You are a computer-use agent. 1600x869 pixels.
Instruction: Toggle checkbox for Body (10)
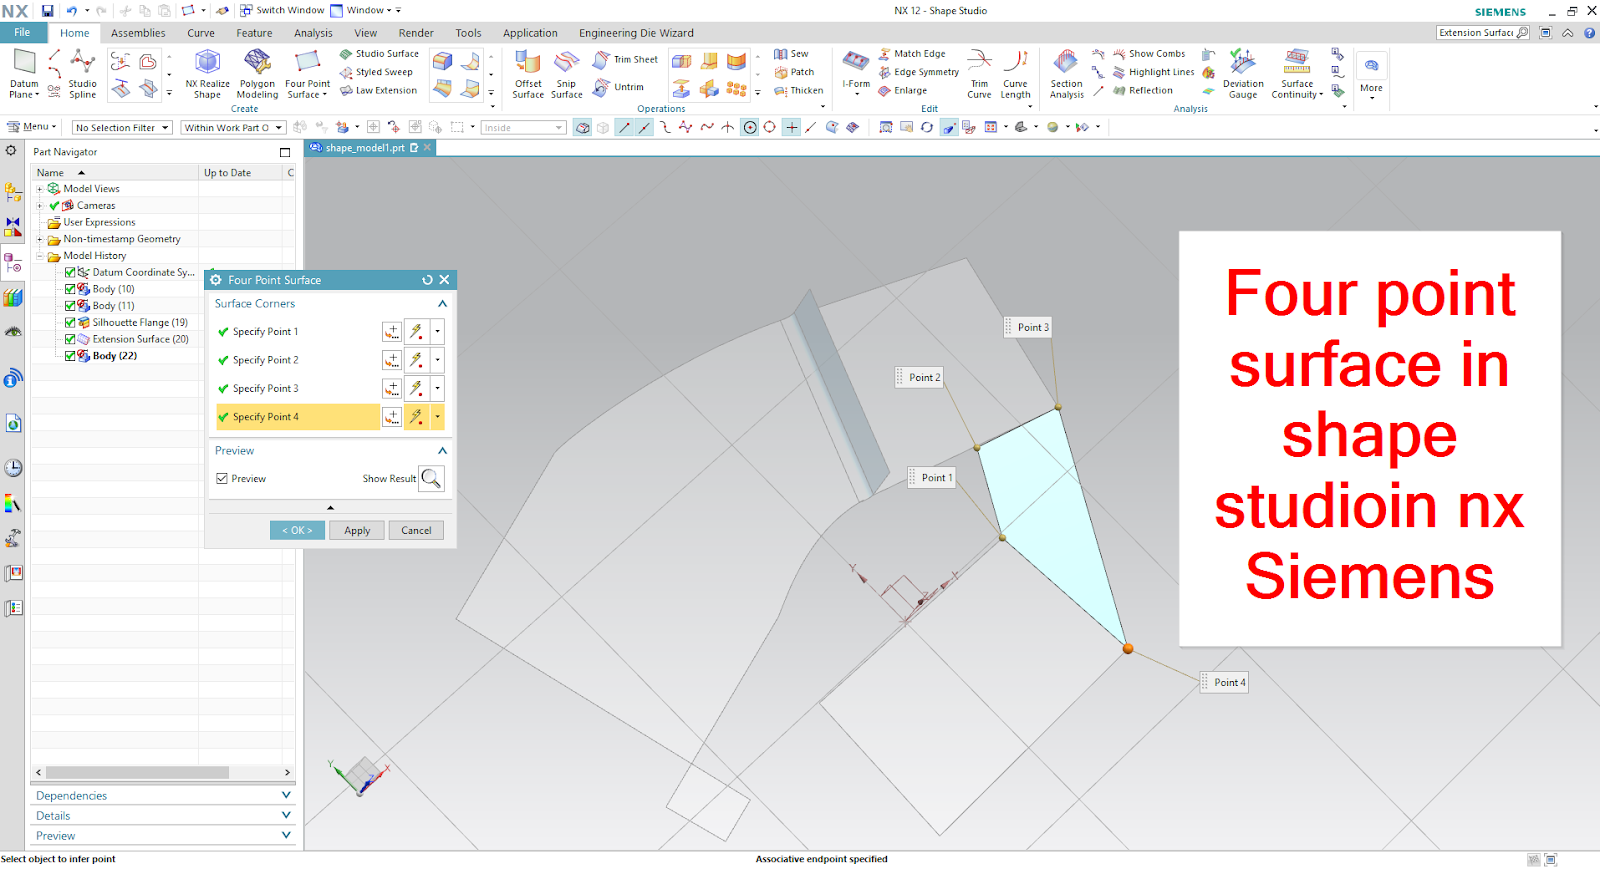coord(70,289)
